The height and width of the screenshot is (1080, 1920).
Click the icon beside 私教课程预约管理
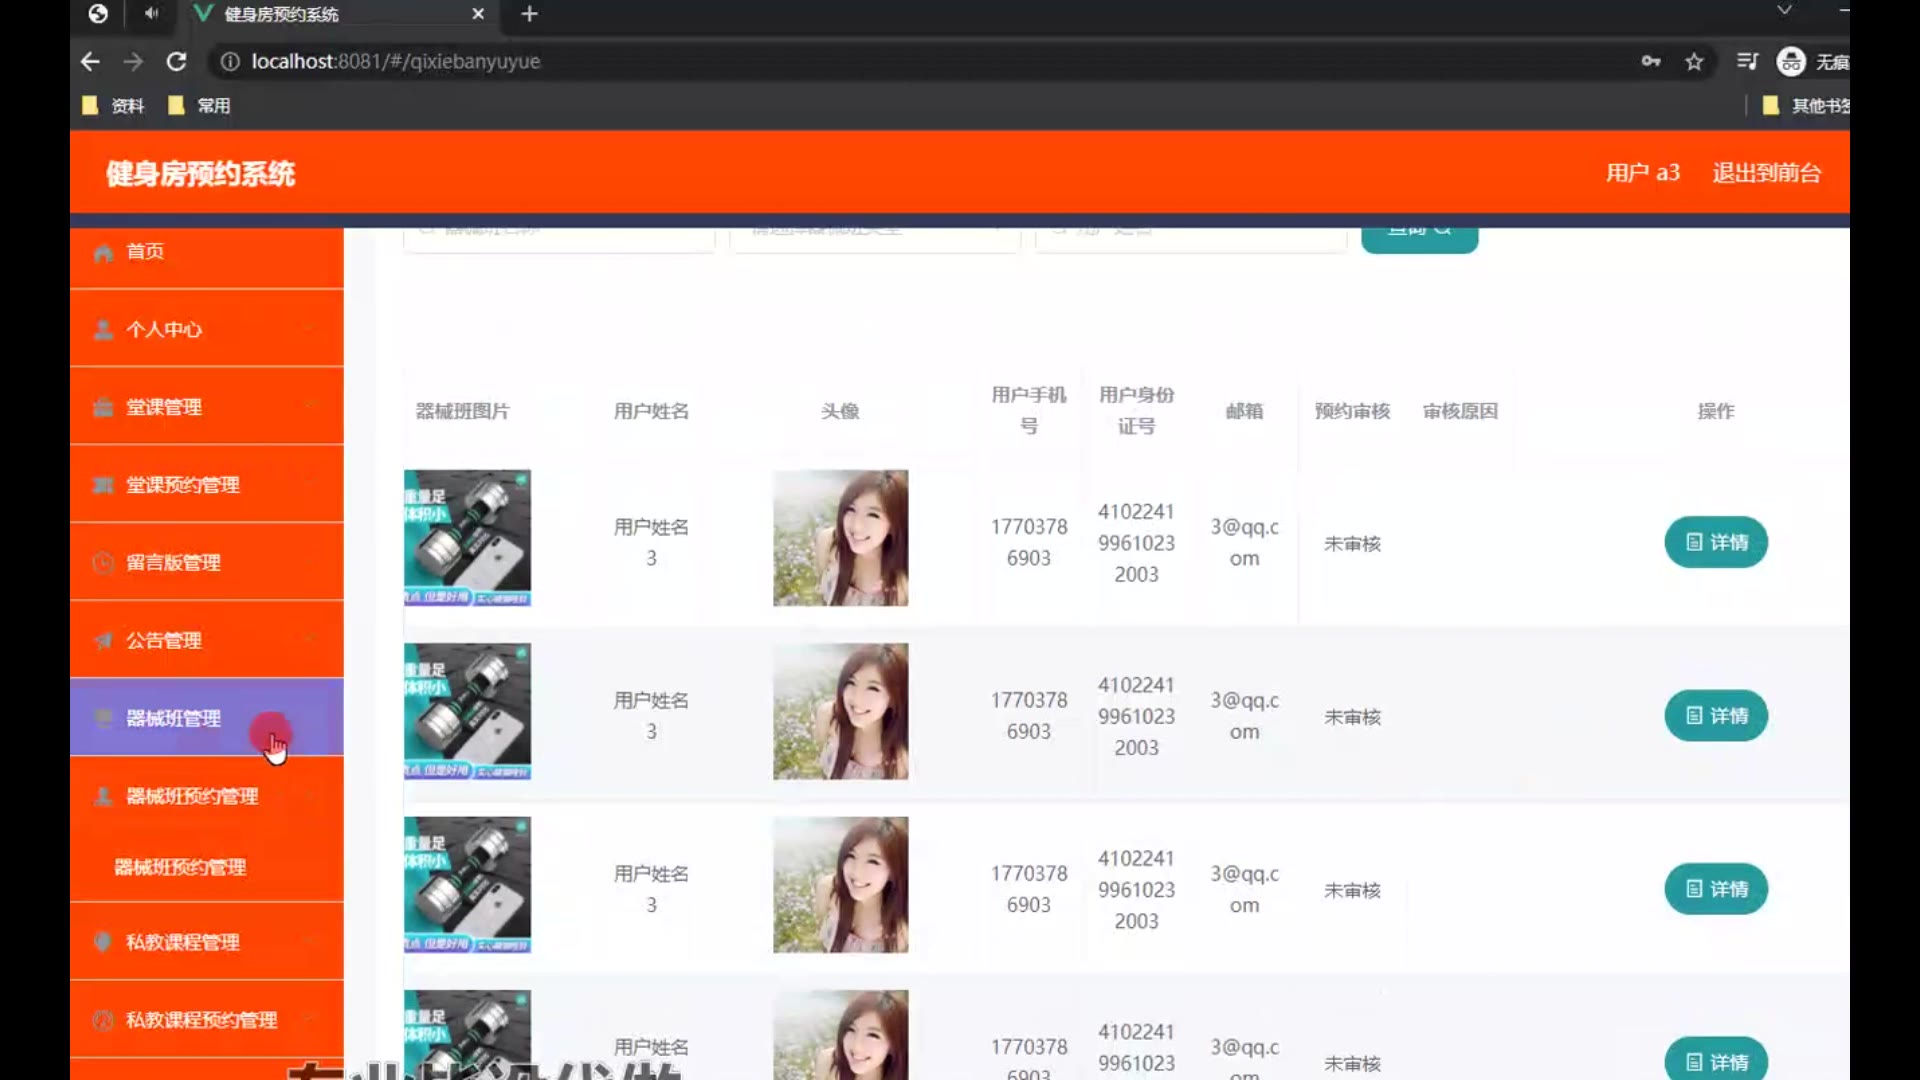[x=103, y=1020]
